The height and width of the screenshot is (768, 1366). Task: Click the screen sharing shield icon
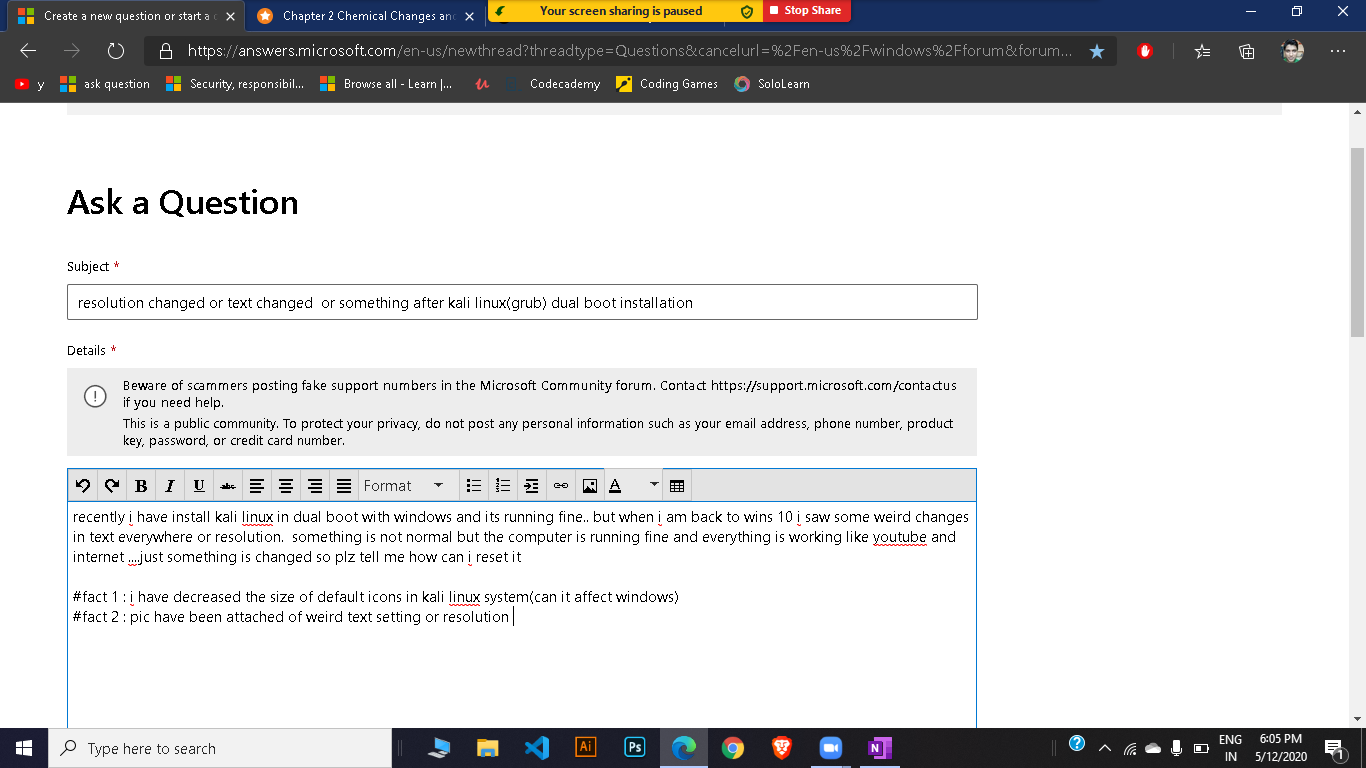tap(746, 11)
